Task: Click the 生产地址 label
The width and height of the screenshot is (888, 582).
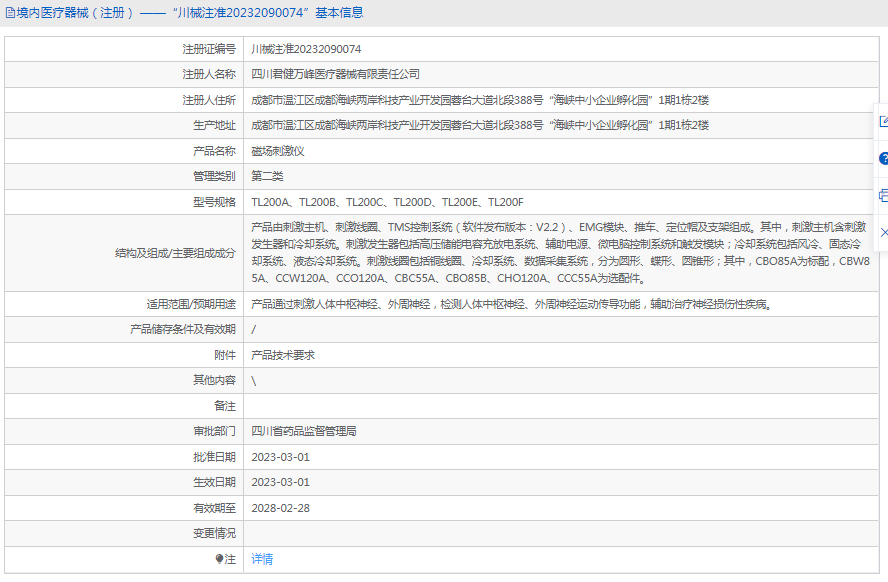Action: (214, 125)
